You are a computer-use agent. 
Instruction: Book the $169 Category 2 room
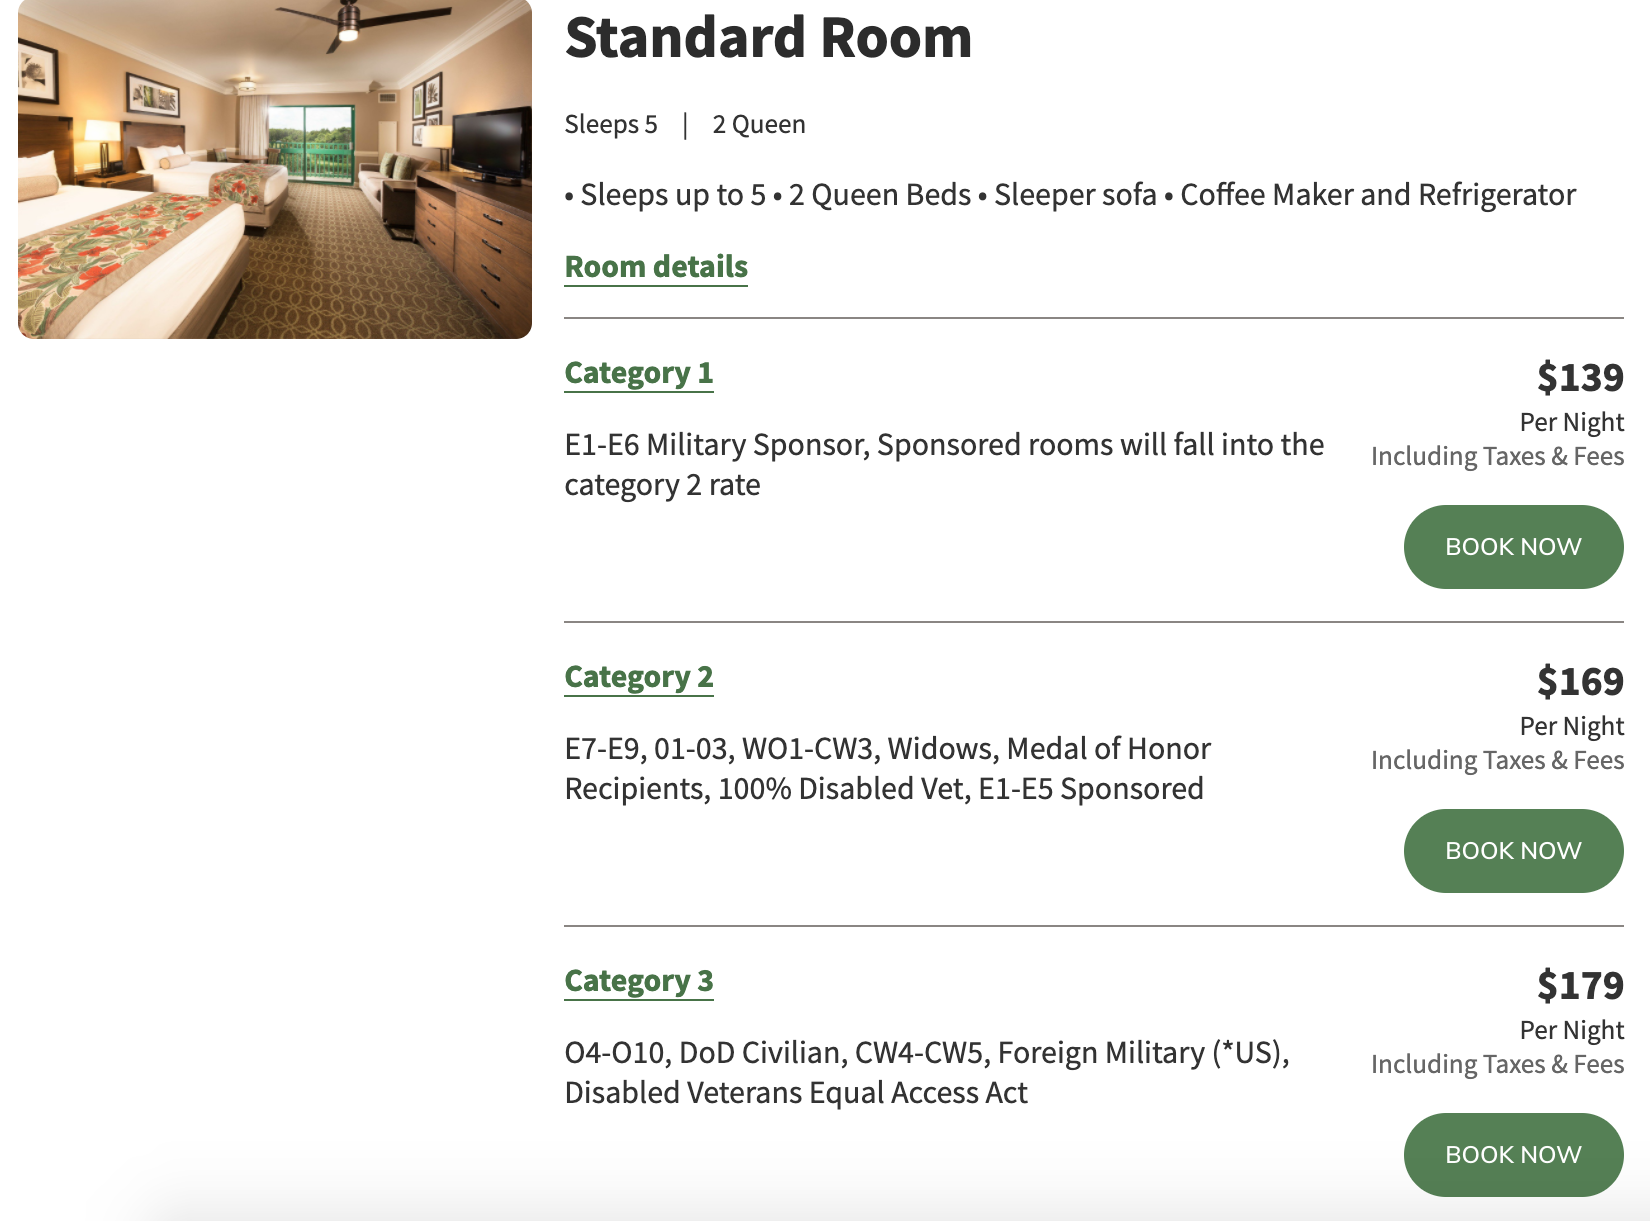pos(1513,851)
